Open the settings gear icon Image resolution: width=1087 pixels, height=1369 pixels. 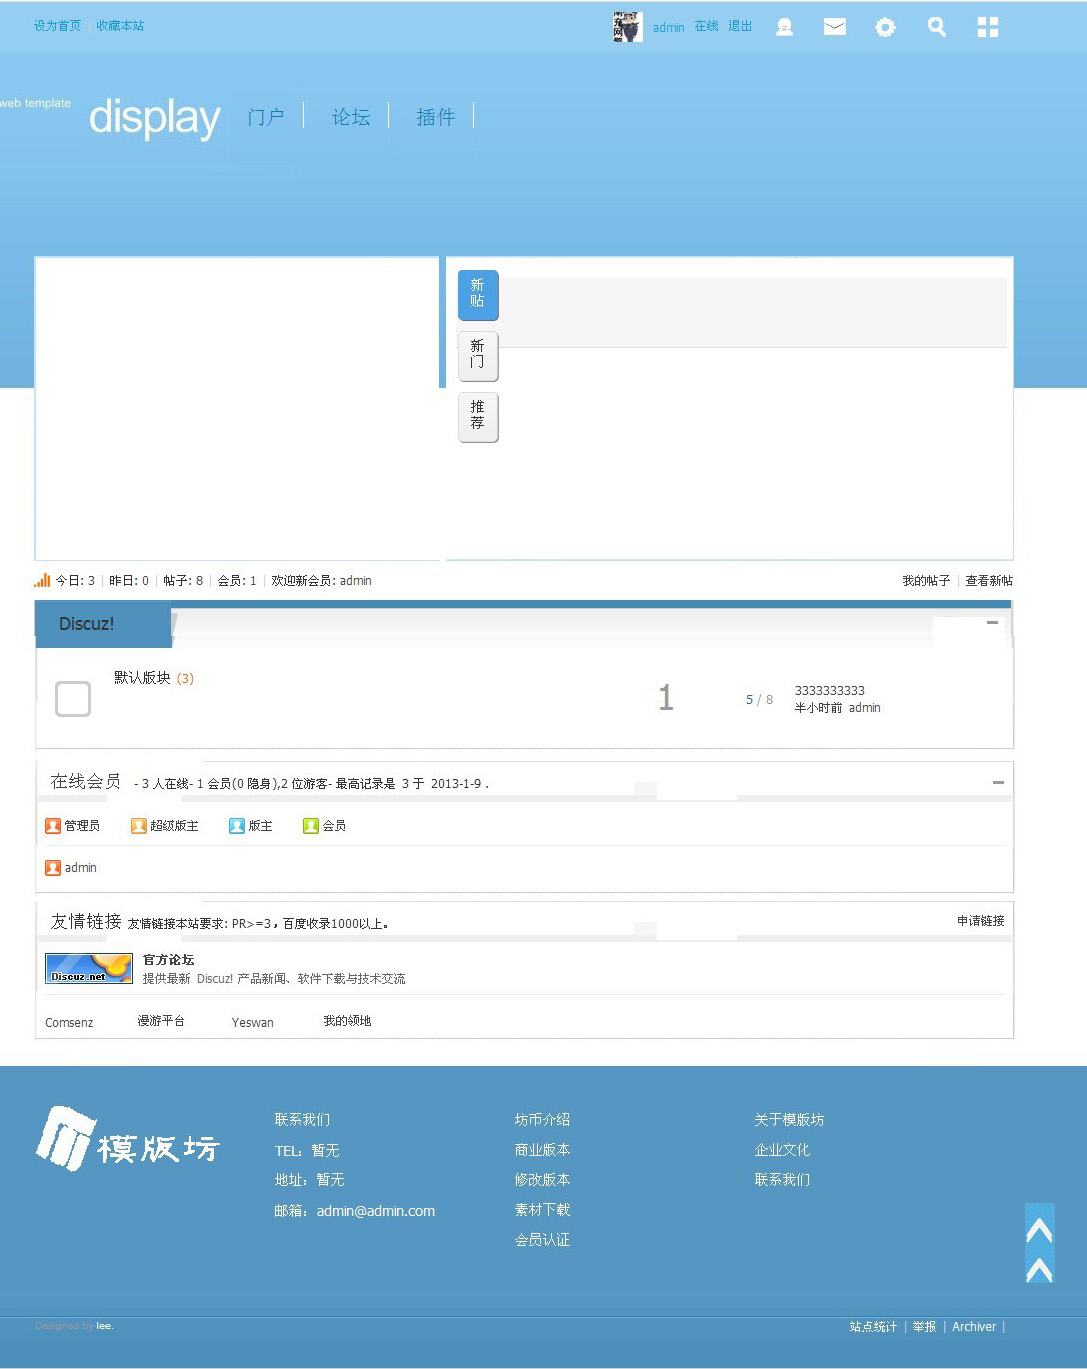pyautogui.click(x=885, y=27)
